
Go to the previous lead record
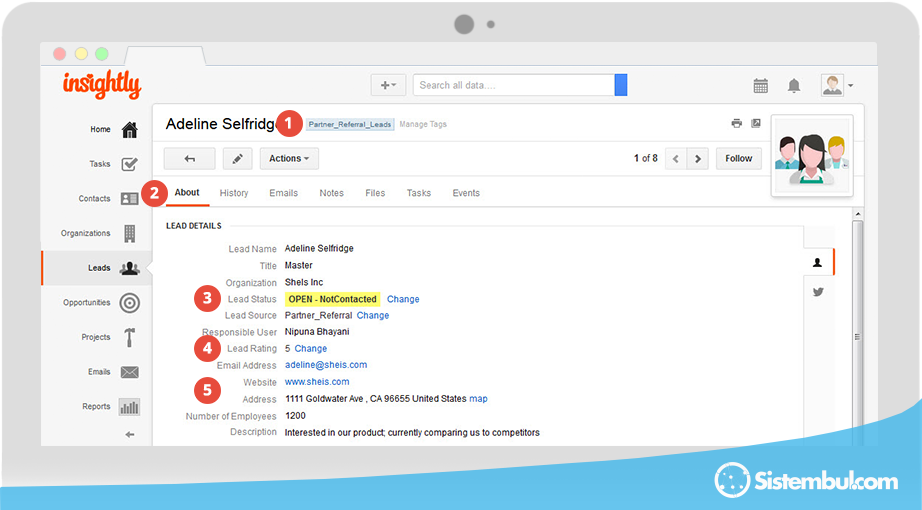point(676,159)
